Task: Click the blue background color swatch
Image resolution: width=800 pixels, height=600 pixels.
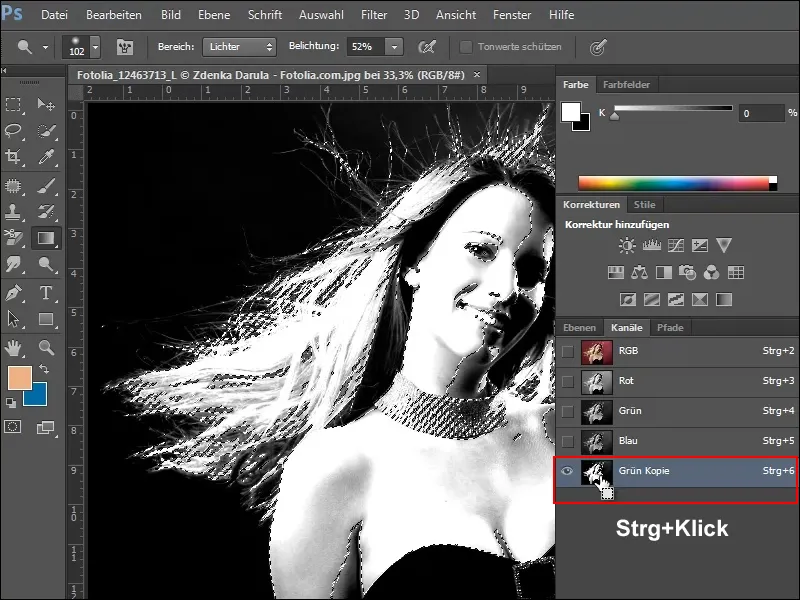Action: [x=39, y=398]
